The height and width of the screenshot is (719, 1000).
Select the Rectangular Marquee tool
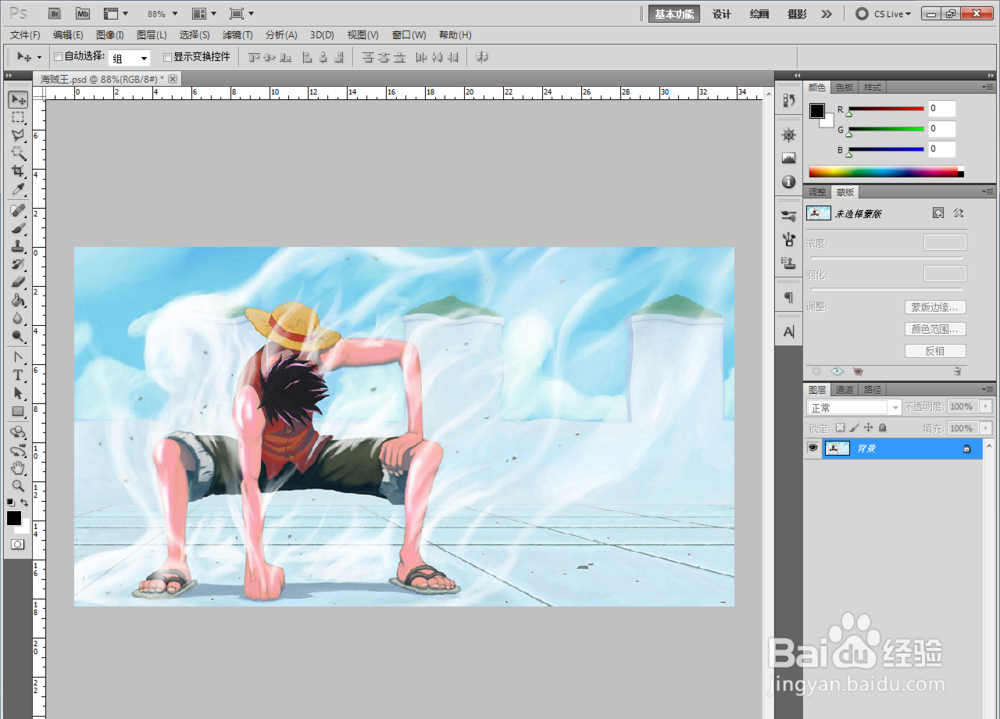[18, 117]
